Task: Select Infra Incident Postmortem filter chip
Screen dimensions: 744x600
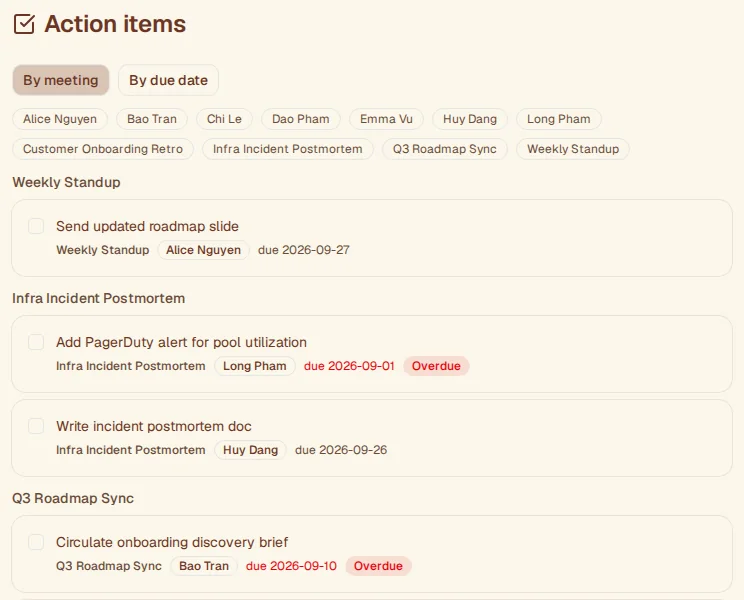Action: click(x=288, y=149)
